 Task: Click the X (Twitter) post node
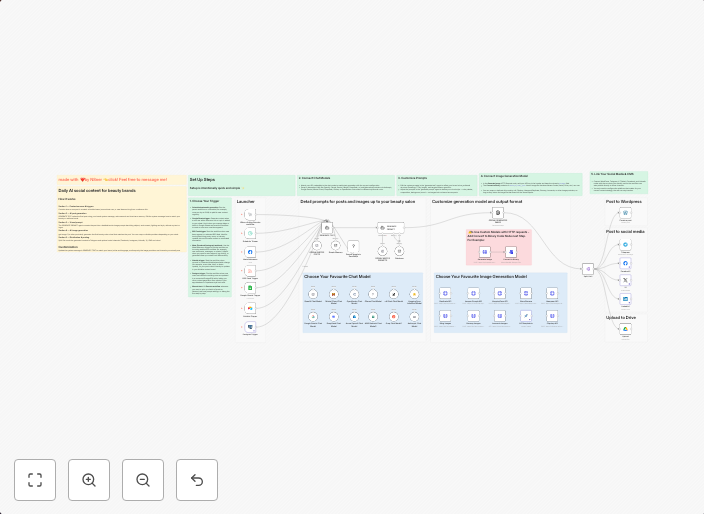coord(626,281)
